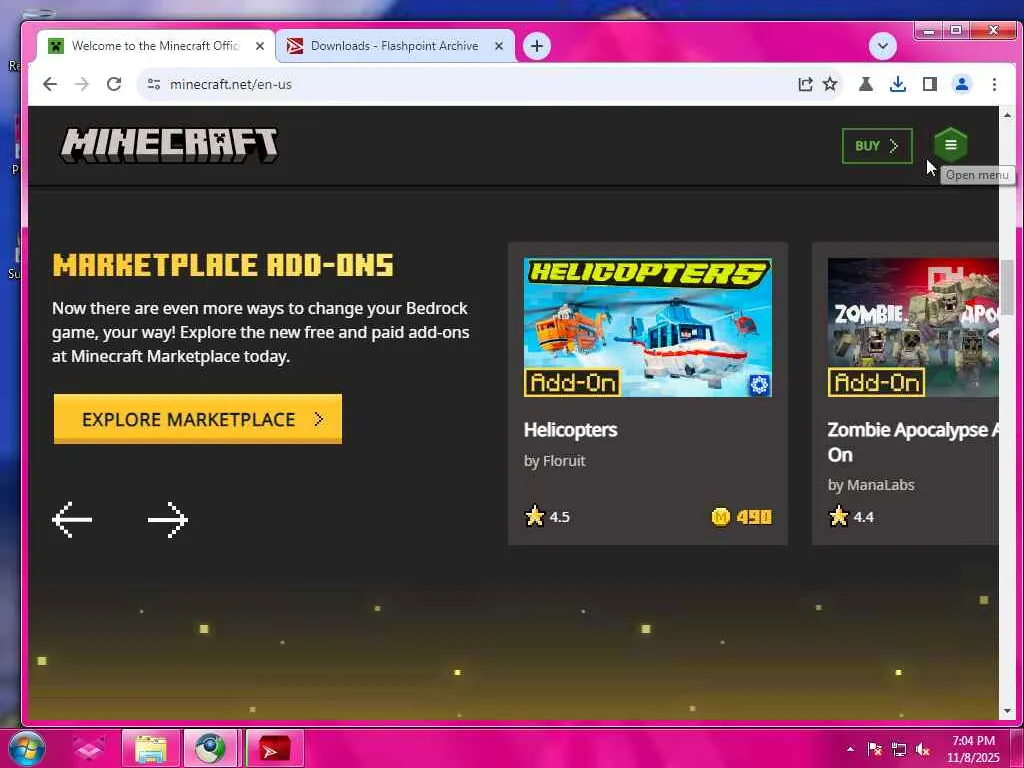
Task: Click the muted volume tray icon
Action: [923, 749]
